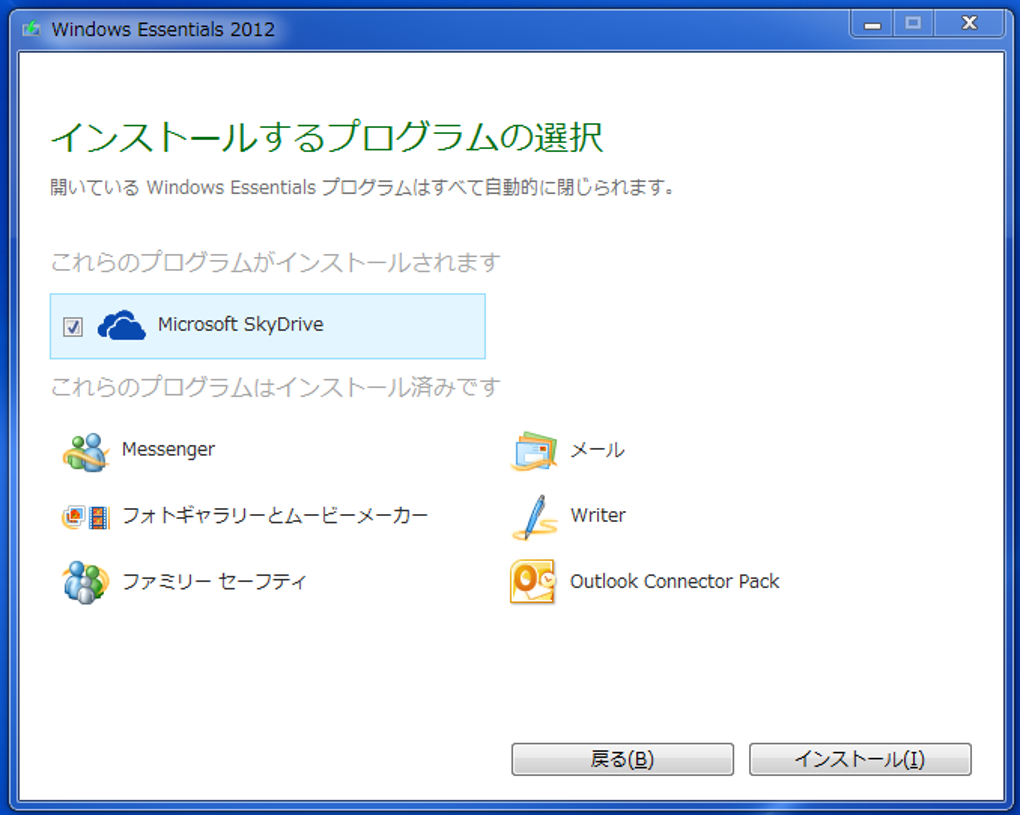This screenshot has width=1020, height=815.
Task: Click the Writer pen icon
Action: point(535,518)
